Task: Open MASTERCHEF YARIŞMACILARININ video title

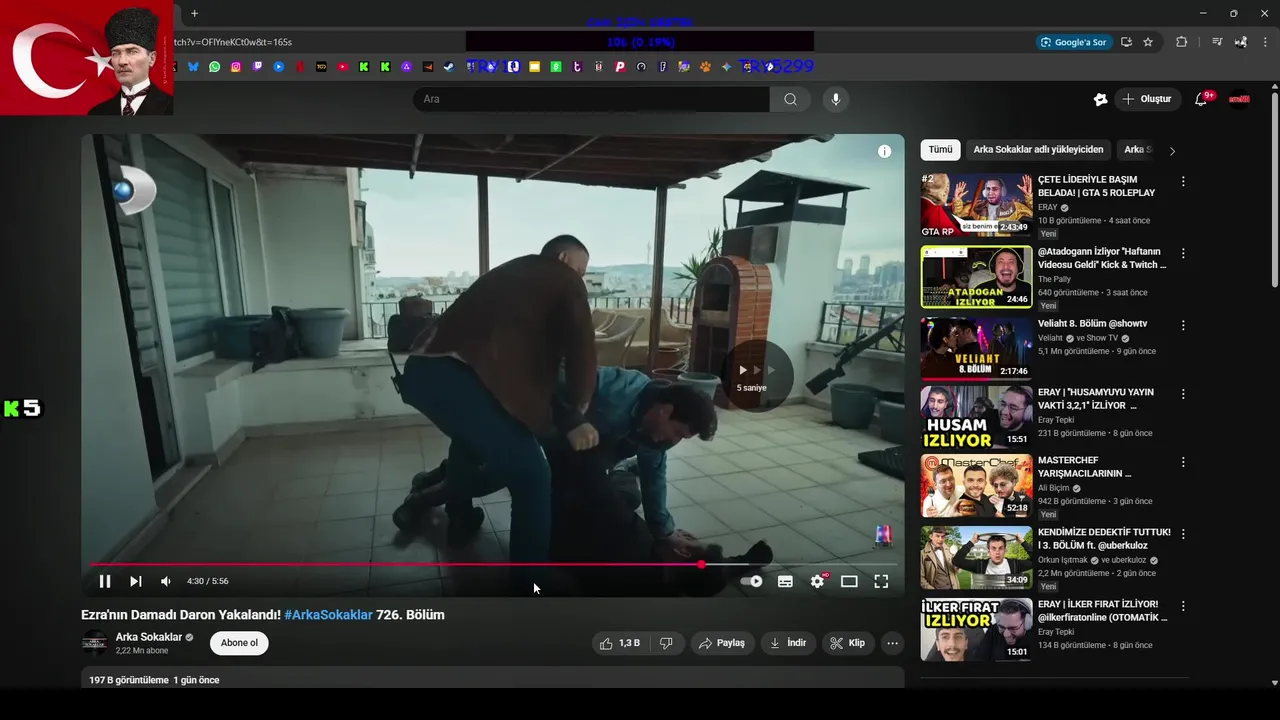Action: 1085,467
